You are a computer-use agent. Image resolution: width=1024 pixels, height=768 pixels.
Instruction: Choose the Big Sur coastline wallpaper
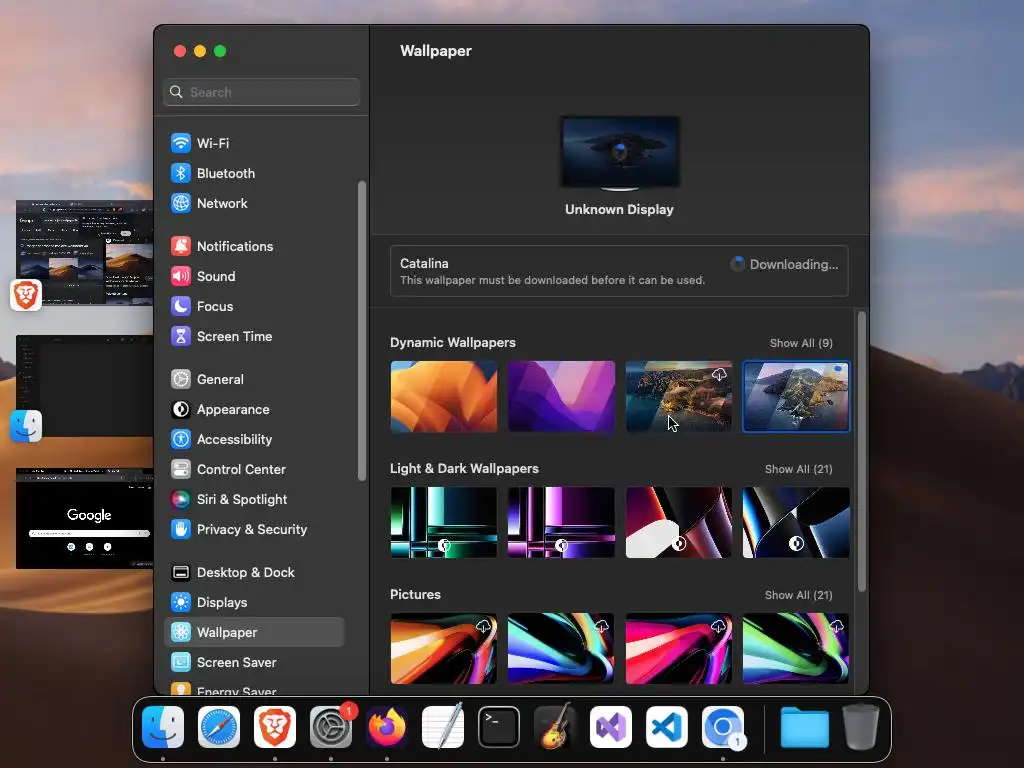coord(679,396)
